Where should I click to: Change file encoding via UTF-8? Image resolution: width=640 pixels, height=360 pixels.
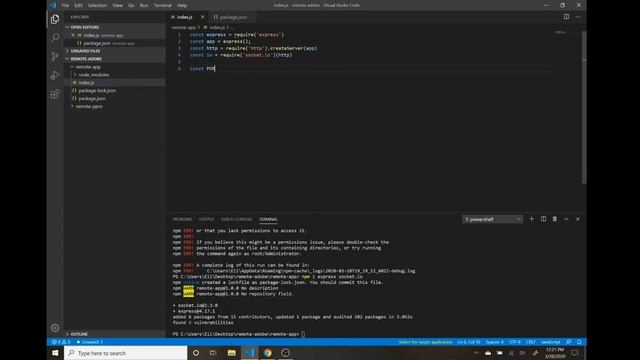pyautogui.click(x=515, y=342)
